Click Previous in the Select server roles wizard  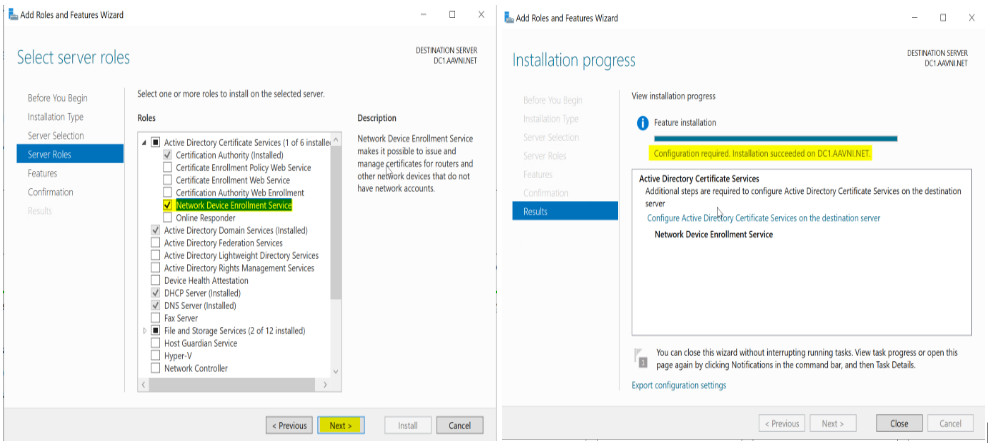pyautogui.click(x=289, y=425)
